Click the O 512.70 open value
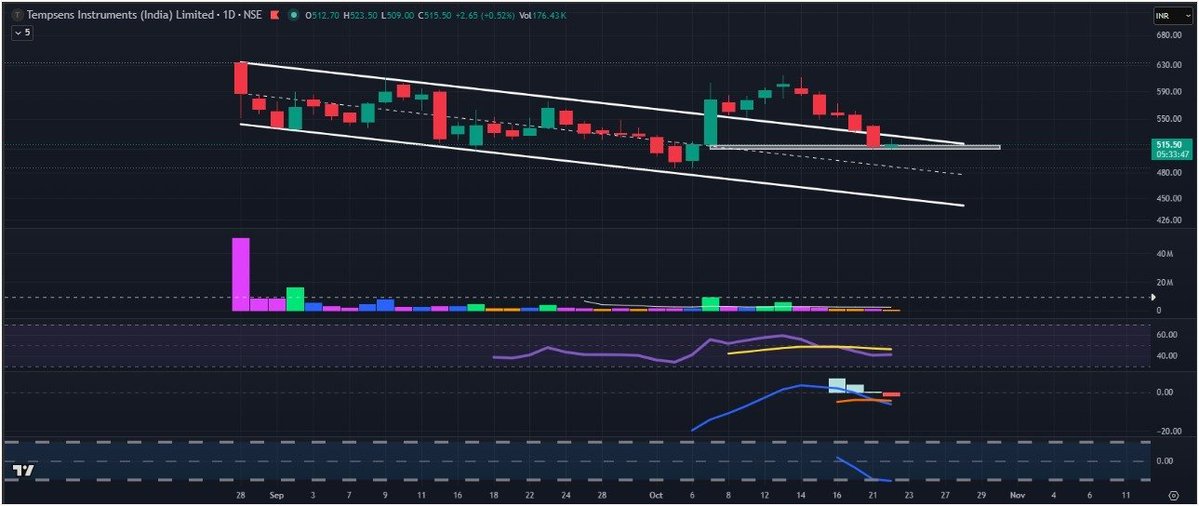This screenshot has width=1199, height=506. (323, 15)
